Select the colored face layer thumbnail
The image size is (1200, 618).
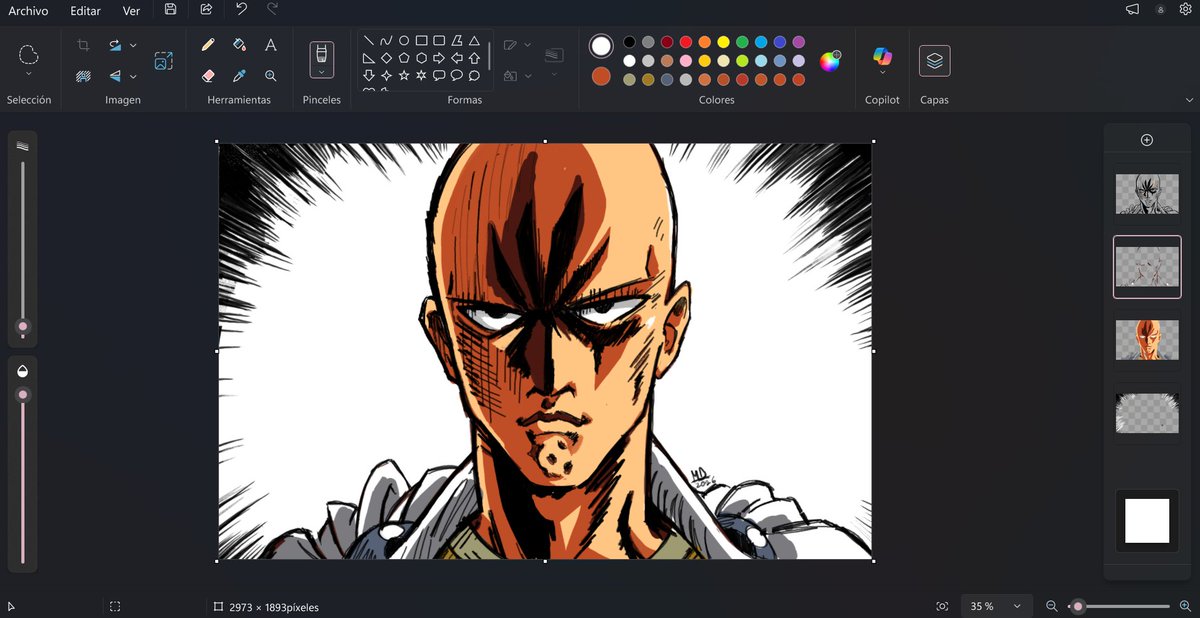pos(1147,340)
